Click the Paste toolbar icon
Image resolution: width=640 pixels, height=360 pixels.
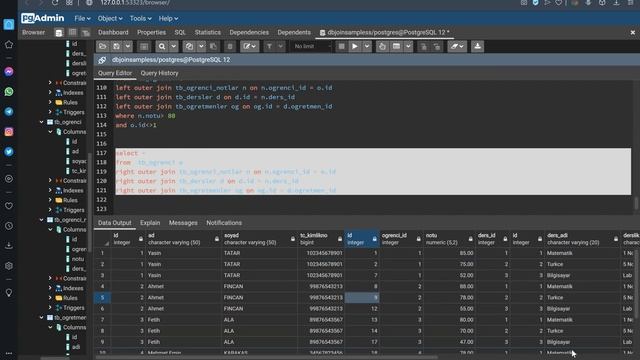(x=213, y=47)
